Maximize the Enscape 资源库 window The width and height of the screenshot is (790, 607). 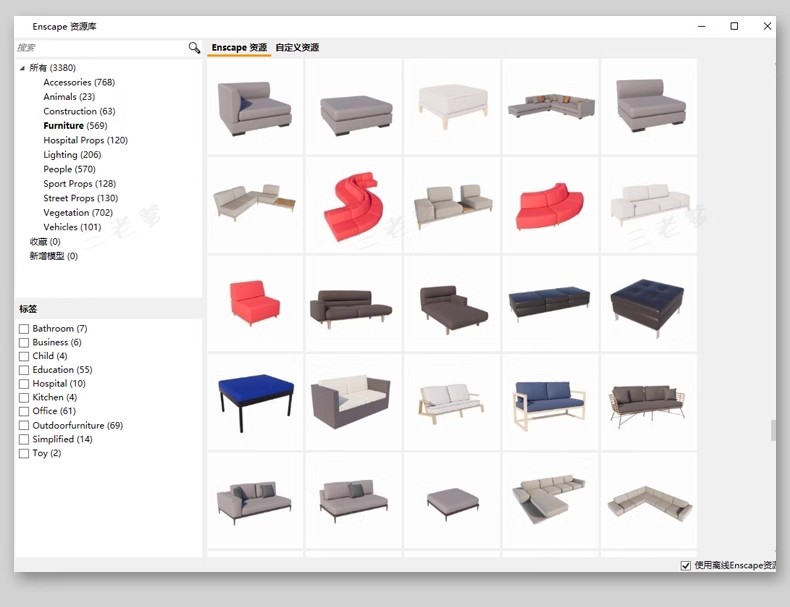(734, 26)
